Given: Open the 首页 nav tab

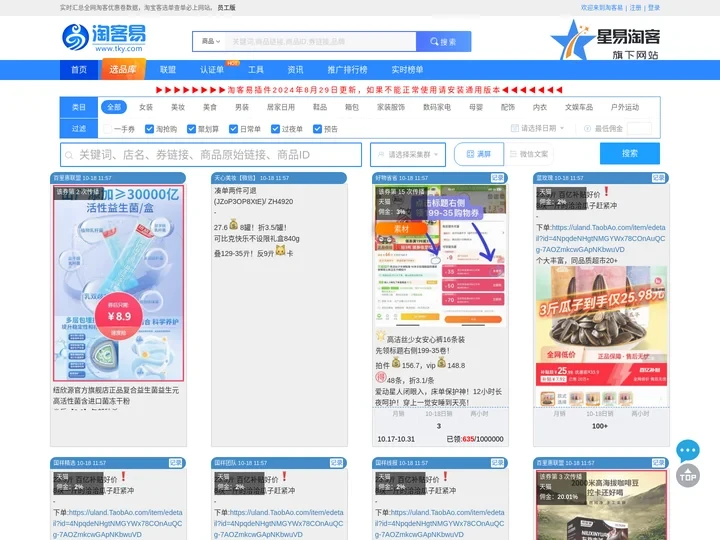Looking at the screenshot, I should (79, 70).
